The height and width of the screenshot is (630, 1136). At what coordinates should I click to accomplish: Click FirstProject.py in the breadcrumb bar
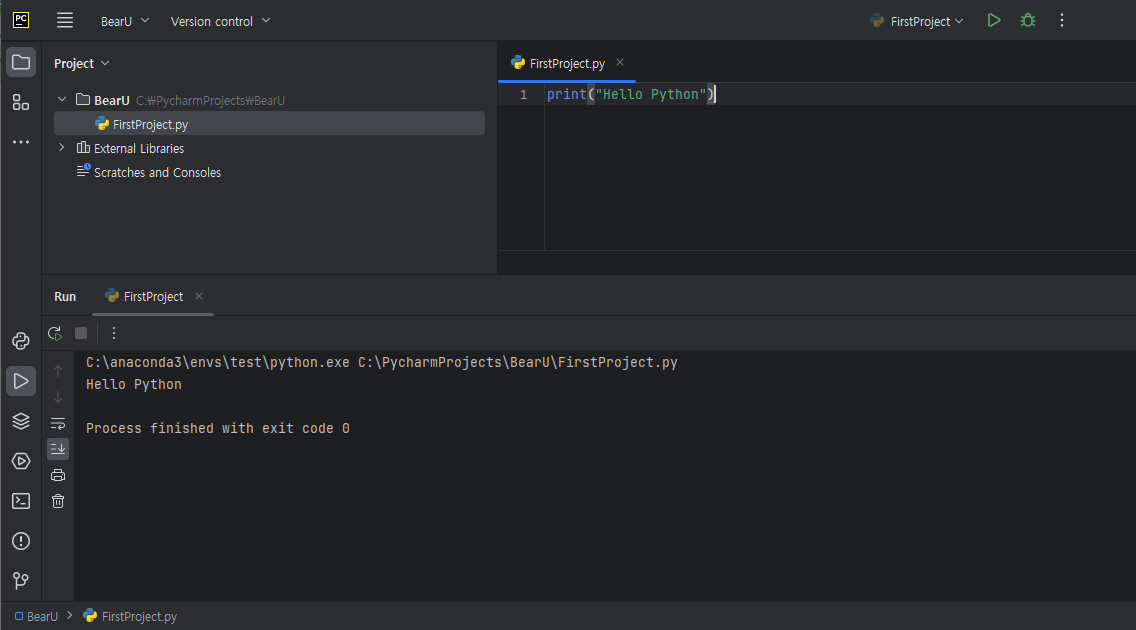[x=130, y=616]
